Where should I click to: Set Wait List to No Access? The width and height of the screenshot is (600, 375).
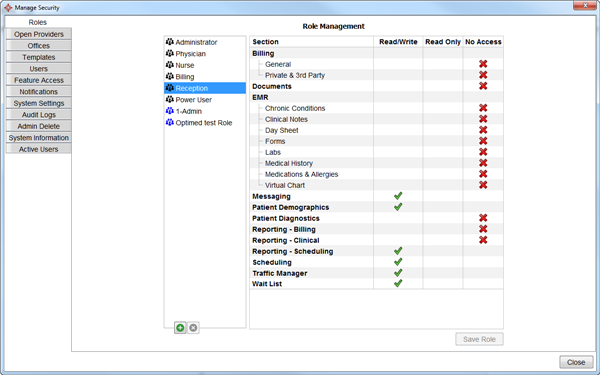pyautogui.click(x=483, y=284)
